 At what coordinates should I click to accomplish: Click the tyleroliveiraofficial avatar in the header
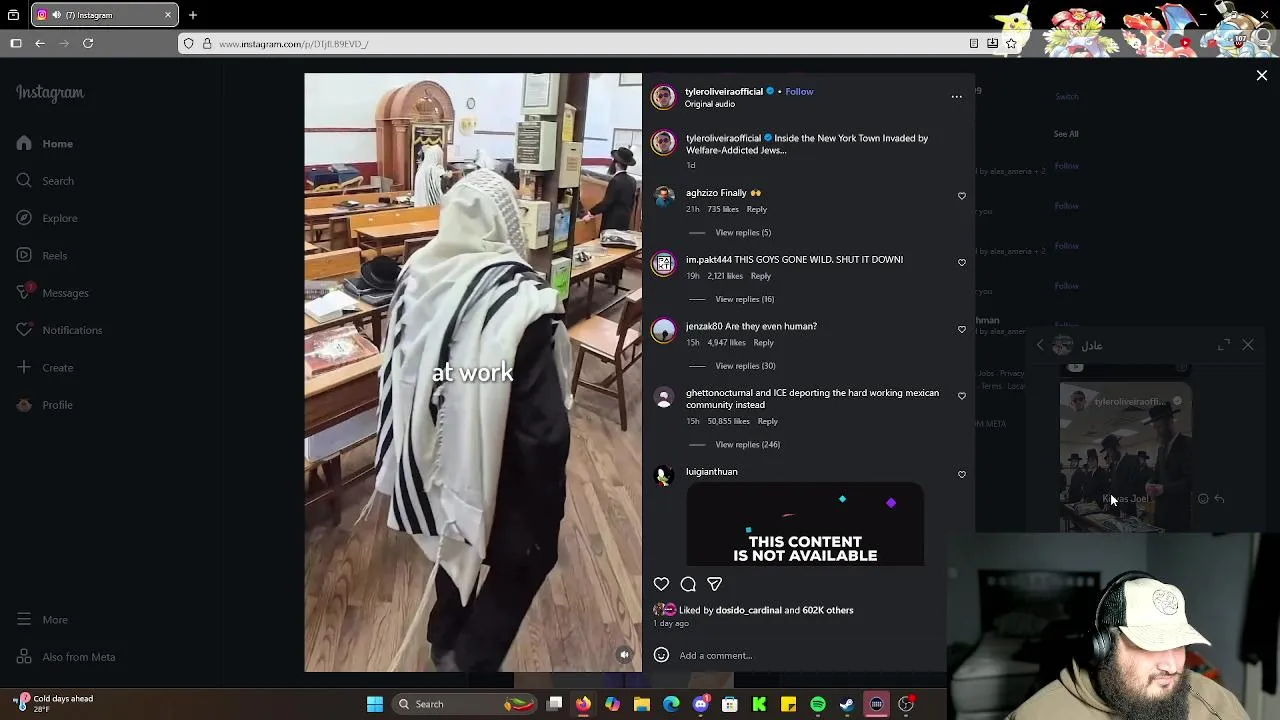663,97
